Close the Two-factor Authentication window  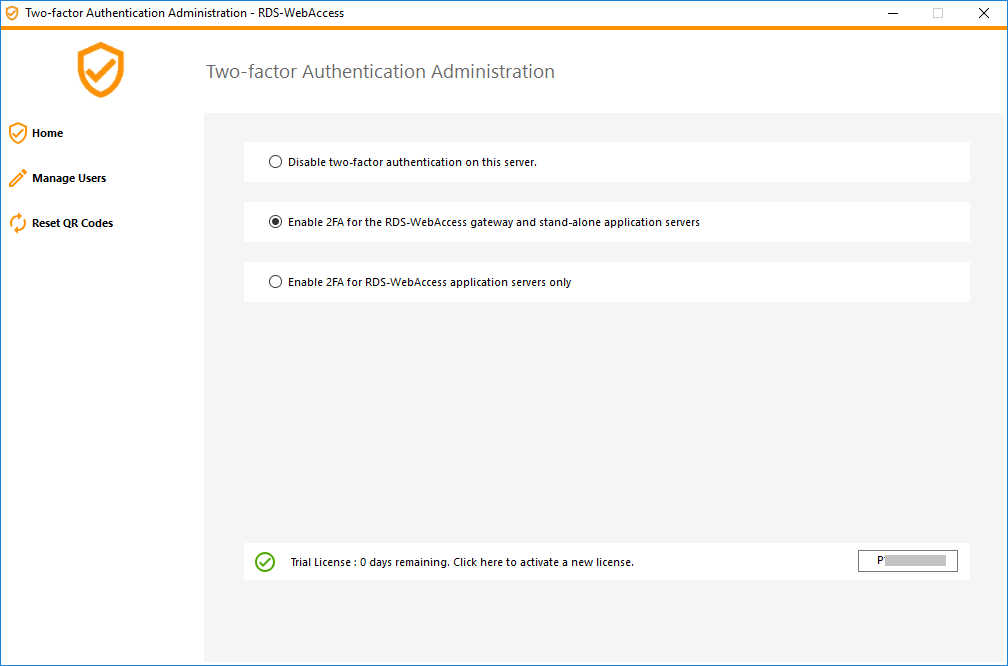(x=984, y=14)
